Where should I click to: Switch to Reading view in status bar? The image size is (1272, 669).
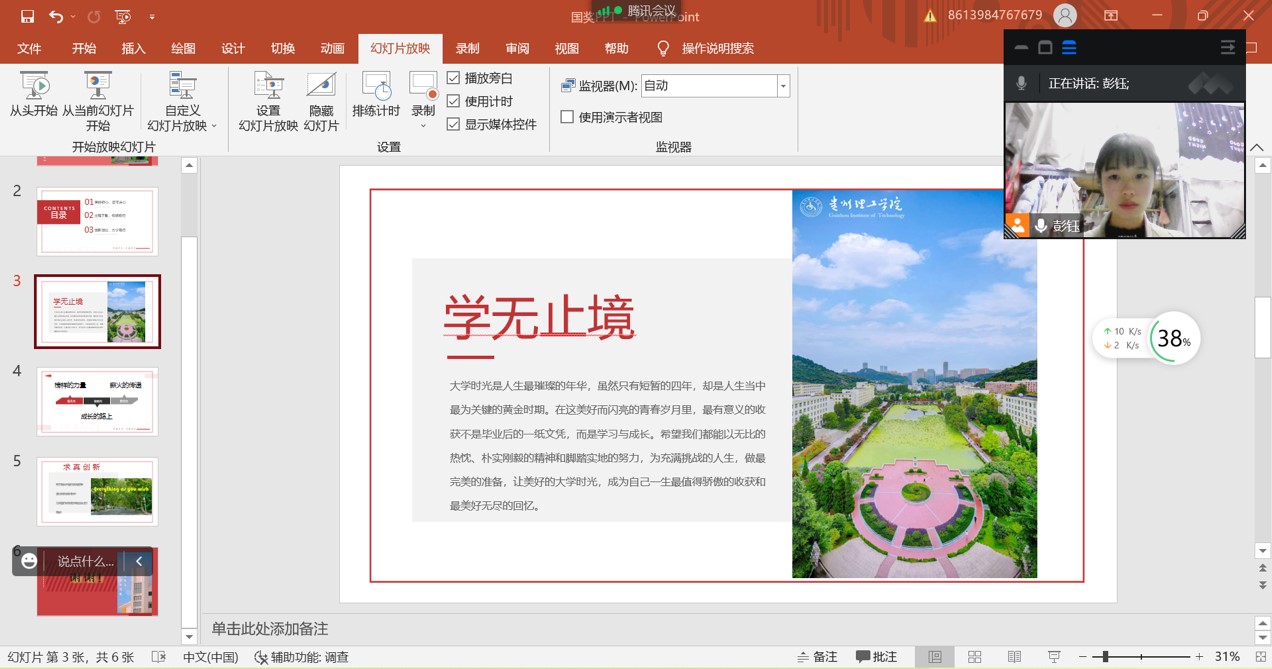coord(1014,657)
